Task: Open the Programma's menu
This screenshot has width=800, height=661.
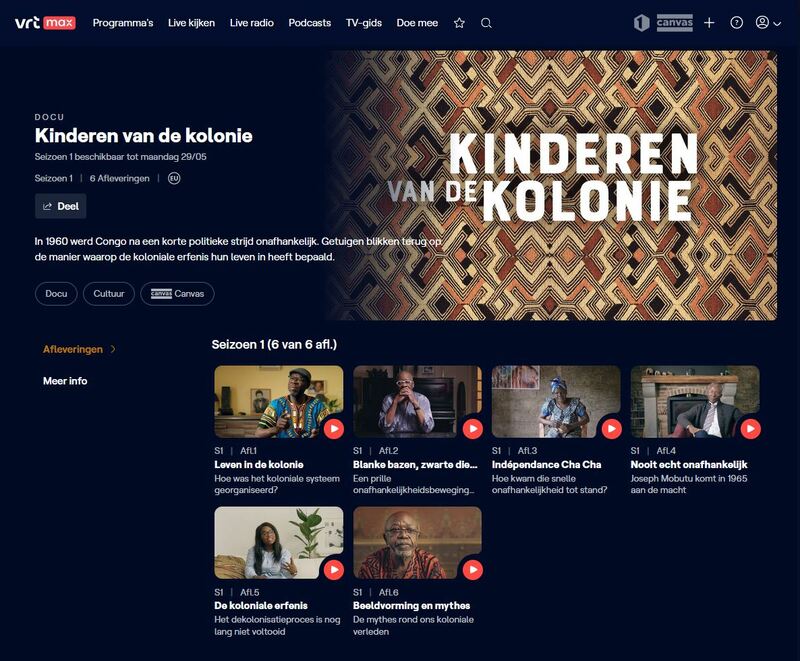Action: [123, 23]
